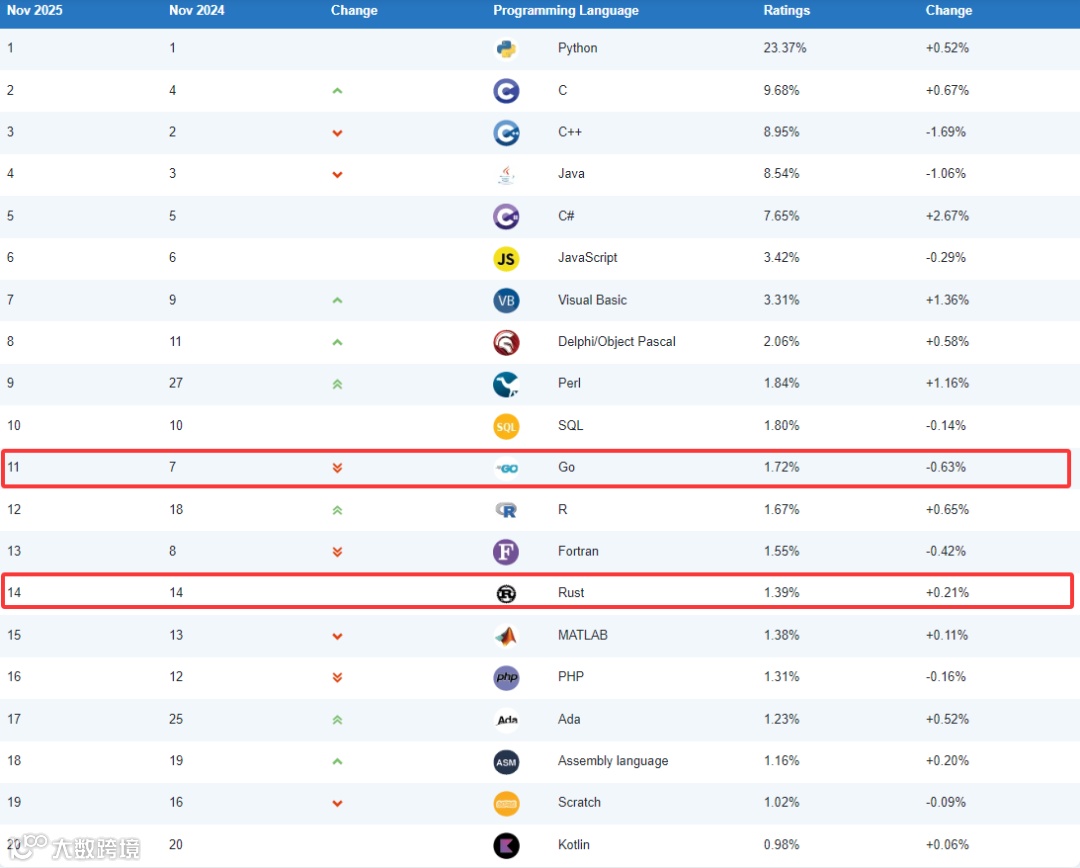The height and width of the screenshot is (868, 1080).
Task: Click the red down arrow in C++ row
Action: click(x=338, y=133)
